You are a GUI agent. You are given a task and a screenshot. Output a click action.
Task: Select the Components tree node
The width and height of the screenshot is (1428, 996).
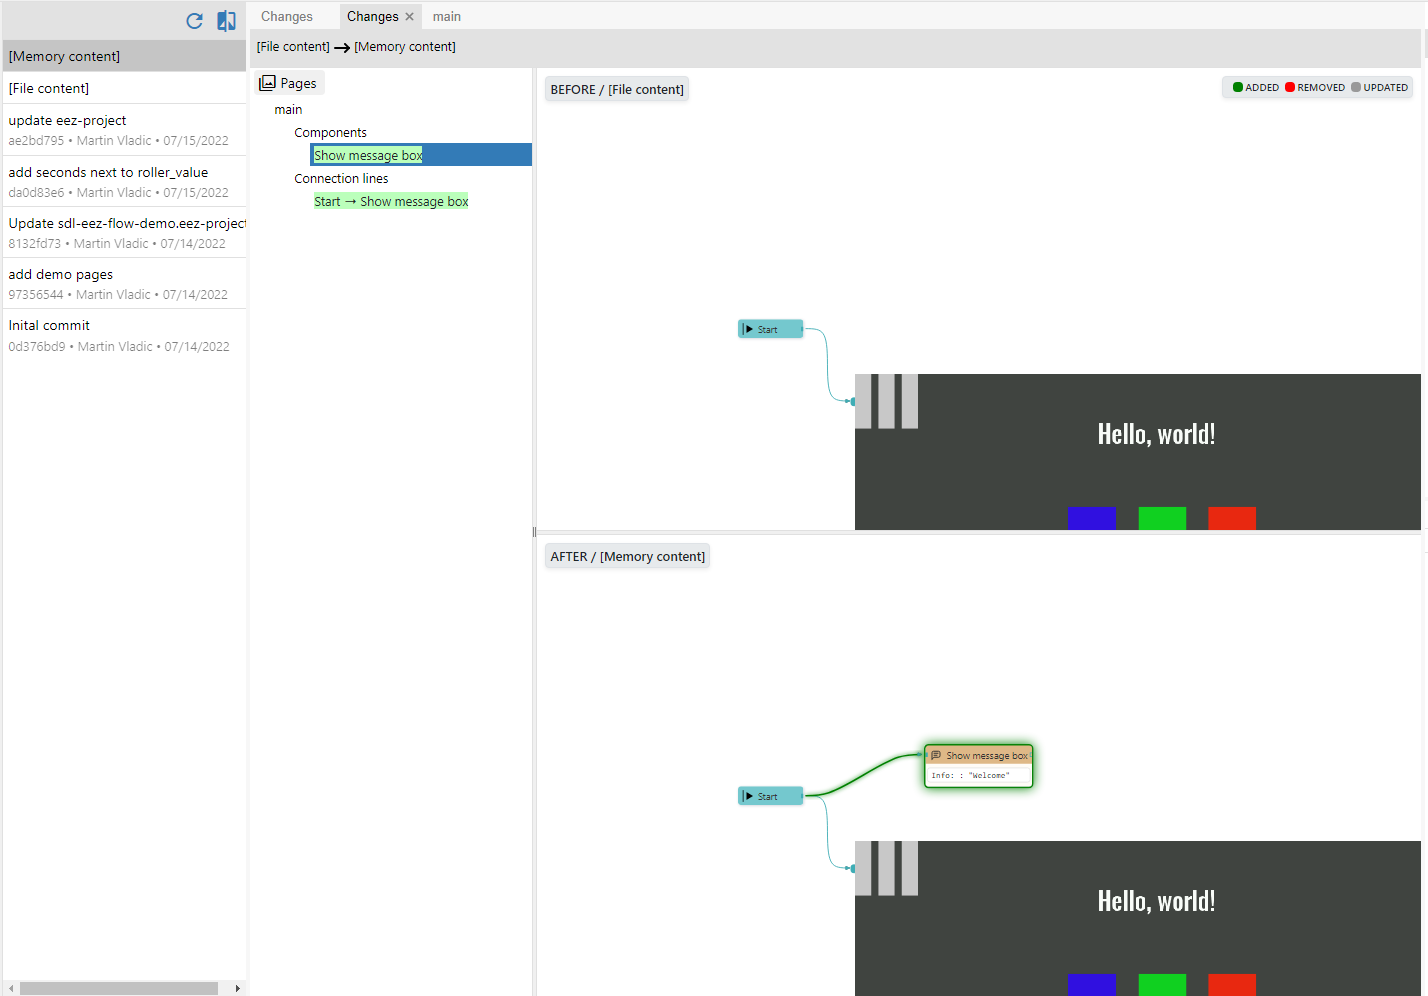(x=330, y=133)
